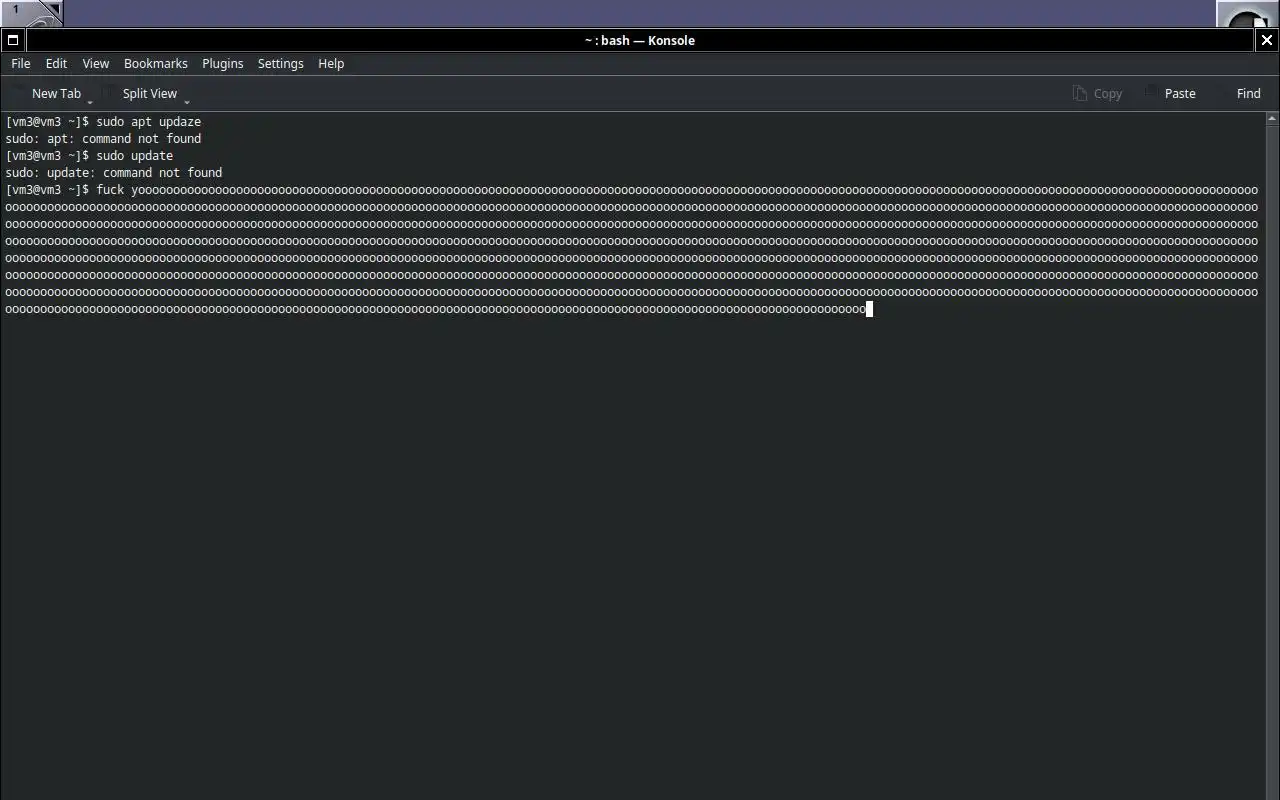This screenshot has height=800, width=1280.
Task: Click the round tray icon at the top-right of the desktop
Action: [1247, 15]
